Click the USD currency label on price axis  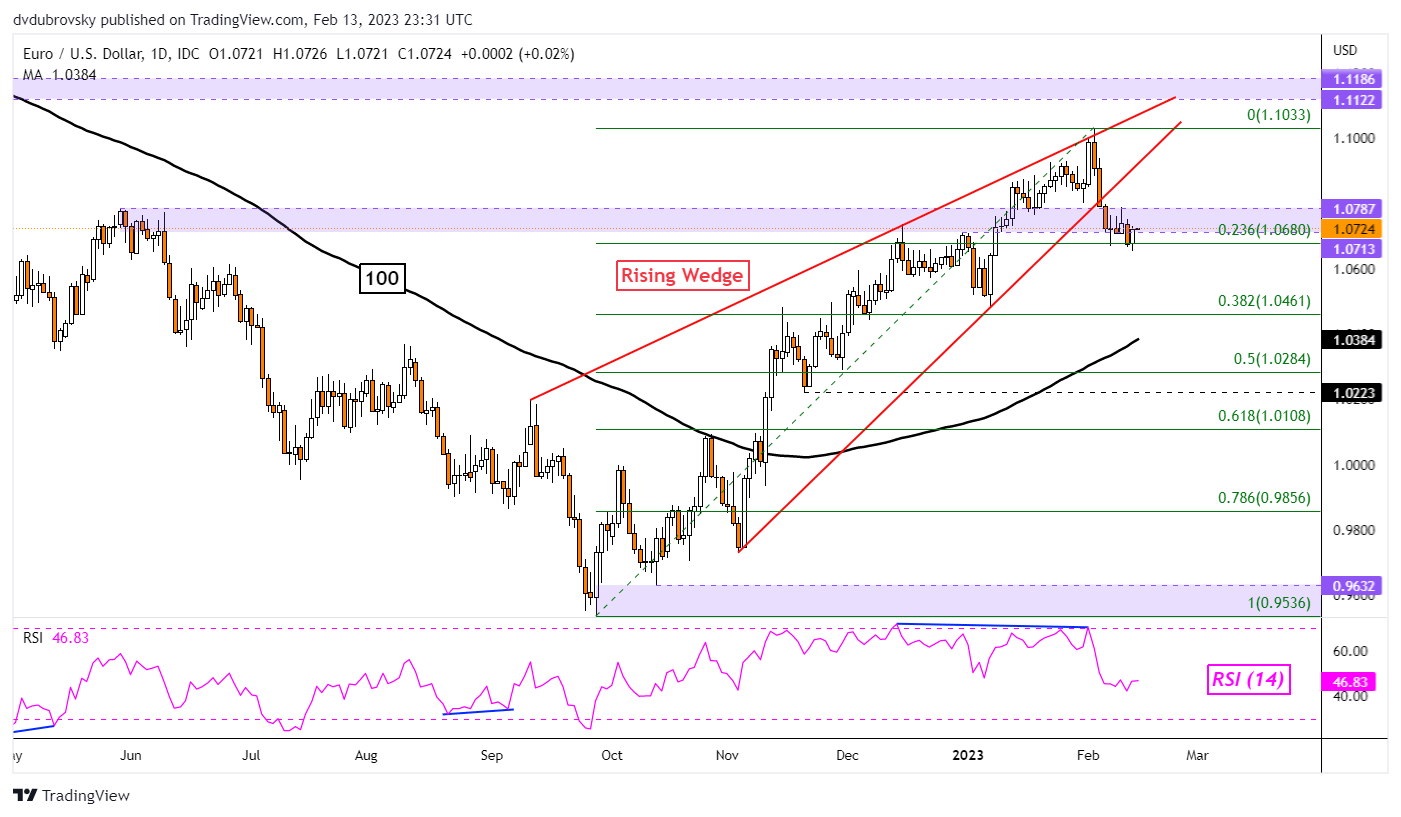[x=1345, y=50]
